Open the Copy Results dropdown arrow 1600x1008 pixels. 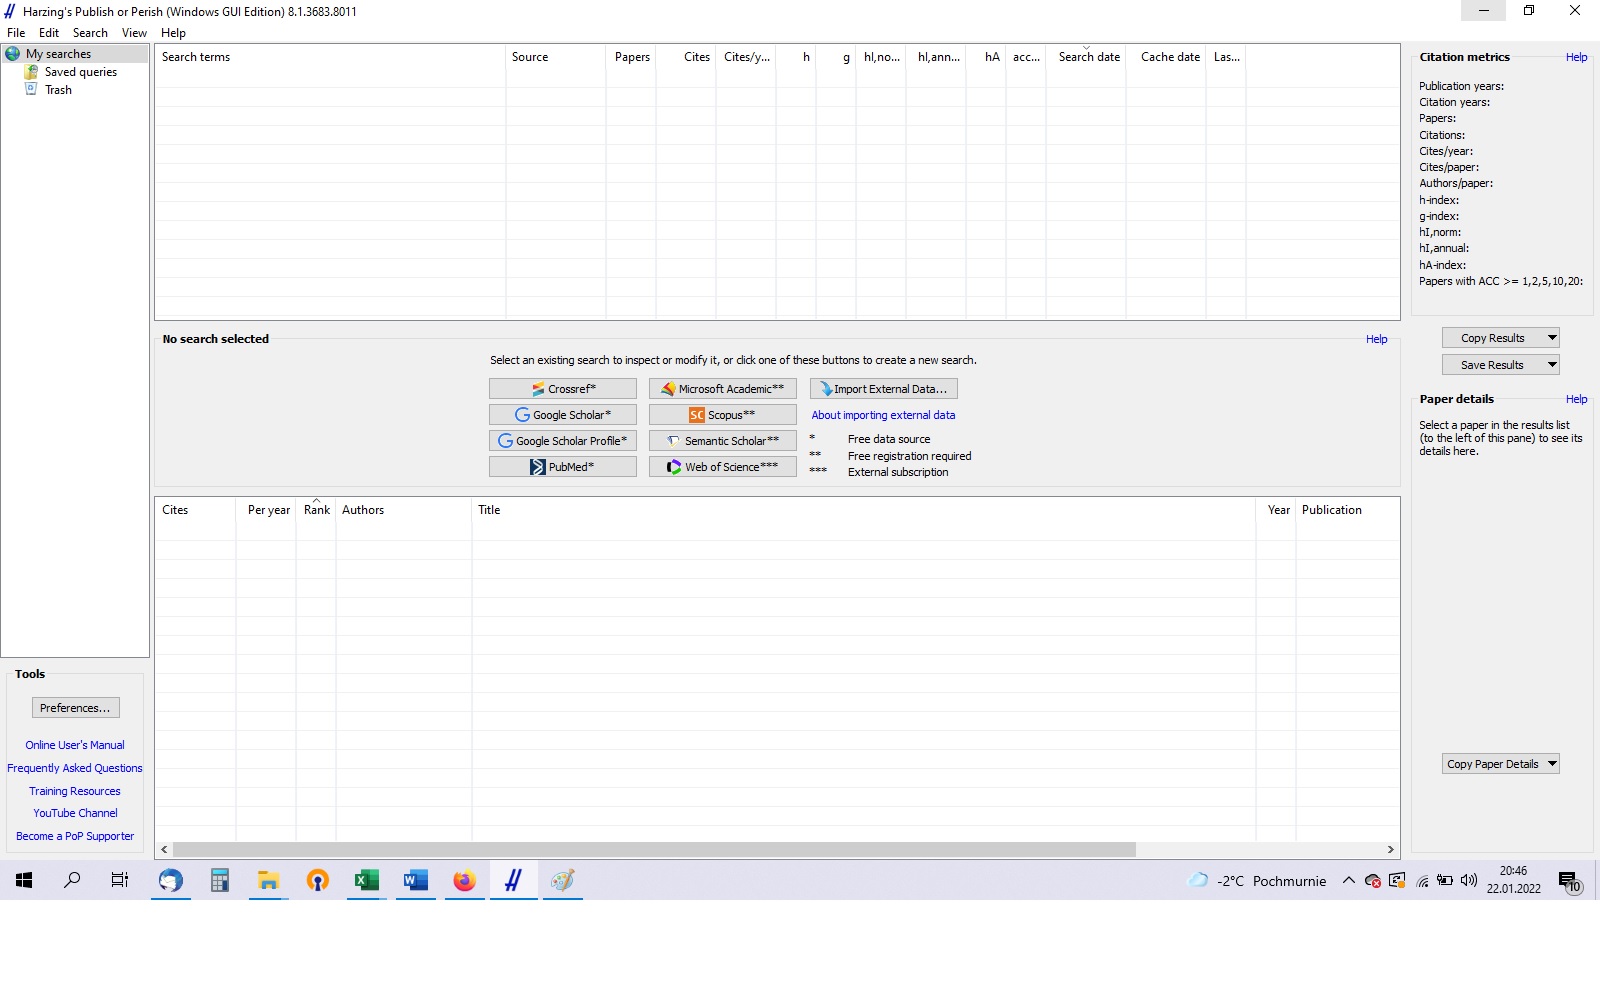pyautogui.click(x=1552, y=338)
